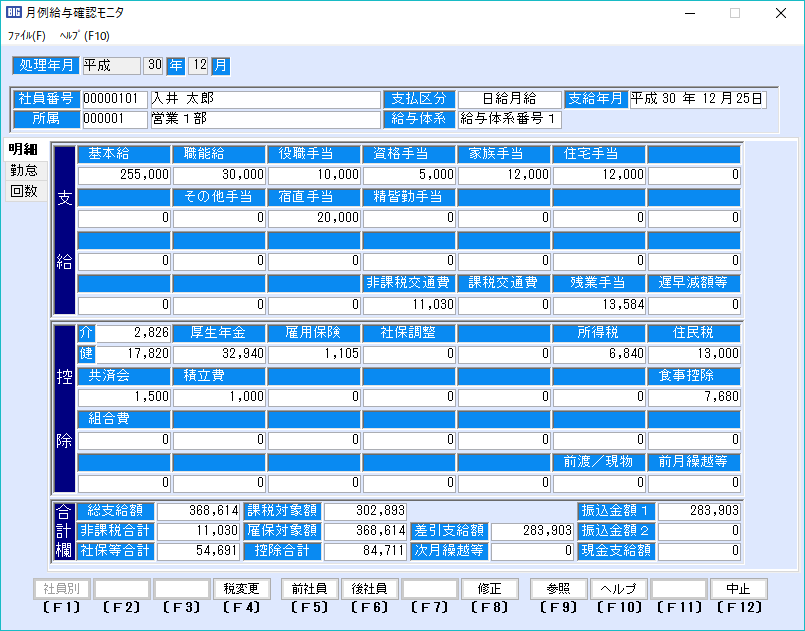Viewport: 805px width, 631px height.
Task: Go to next employee with 後社員
Action: click(369, 589)
